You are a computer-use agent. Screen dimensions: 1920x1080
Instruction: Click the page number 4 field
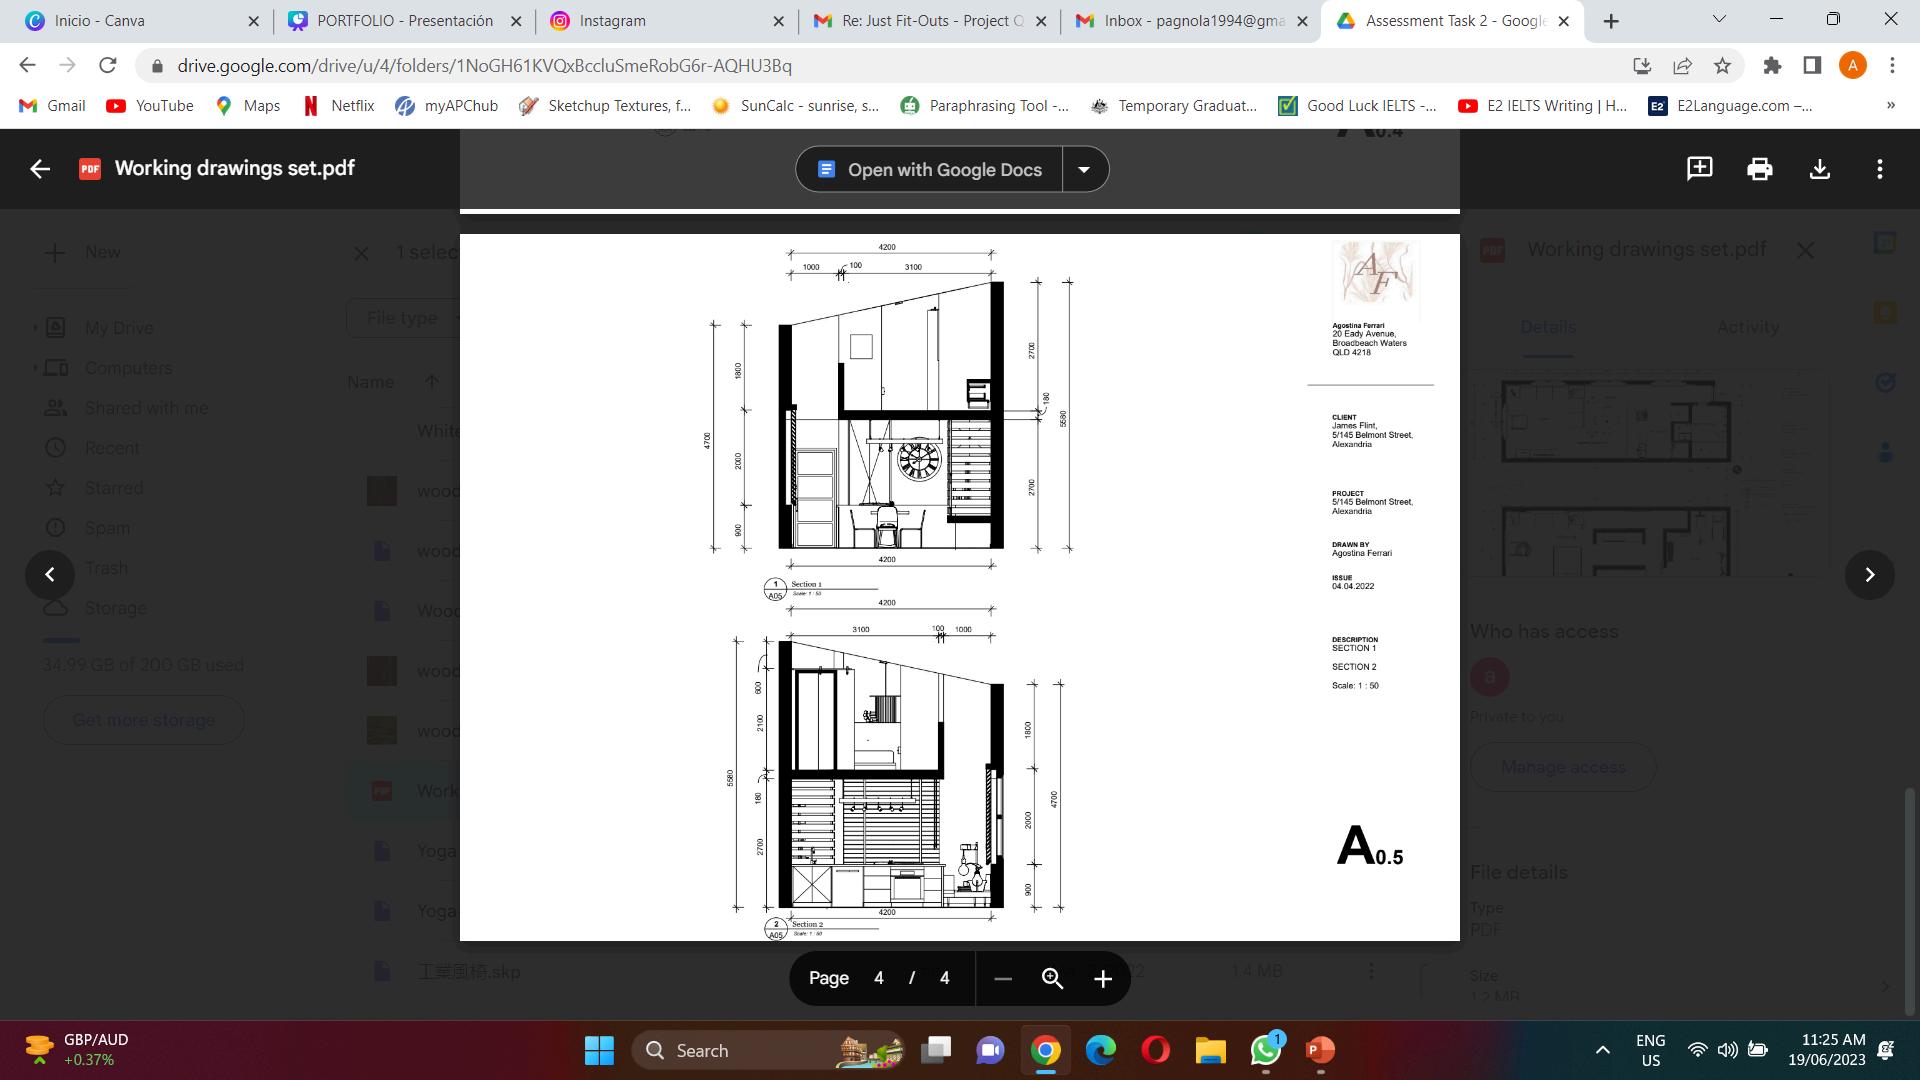point(878,979)
